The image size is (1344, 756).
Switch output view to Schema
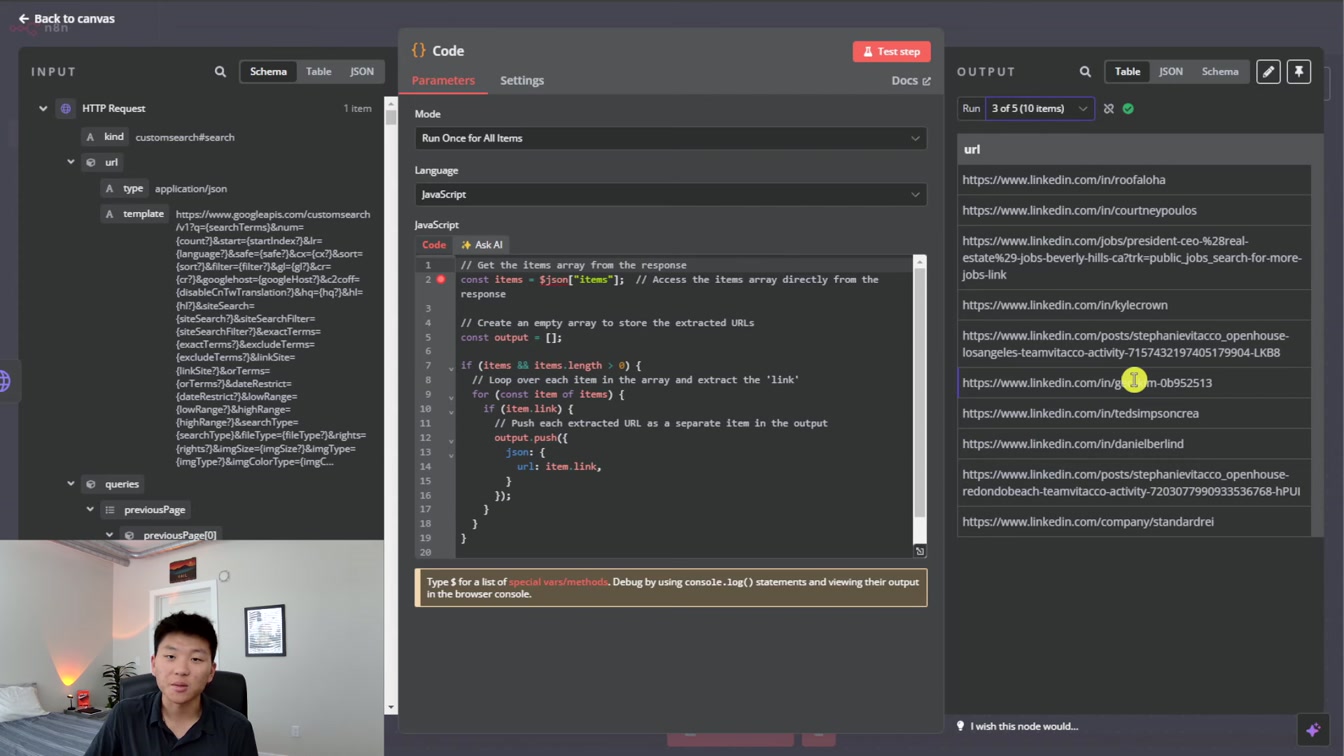click(1220, 72)
